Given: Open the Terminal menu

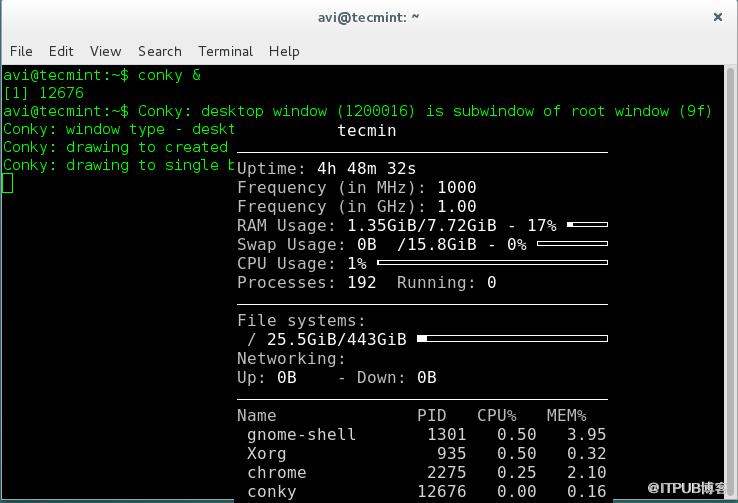Looking at the screenshot, I should tap(225, 51).
